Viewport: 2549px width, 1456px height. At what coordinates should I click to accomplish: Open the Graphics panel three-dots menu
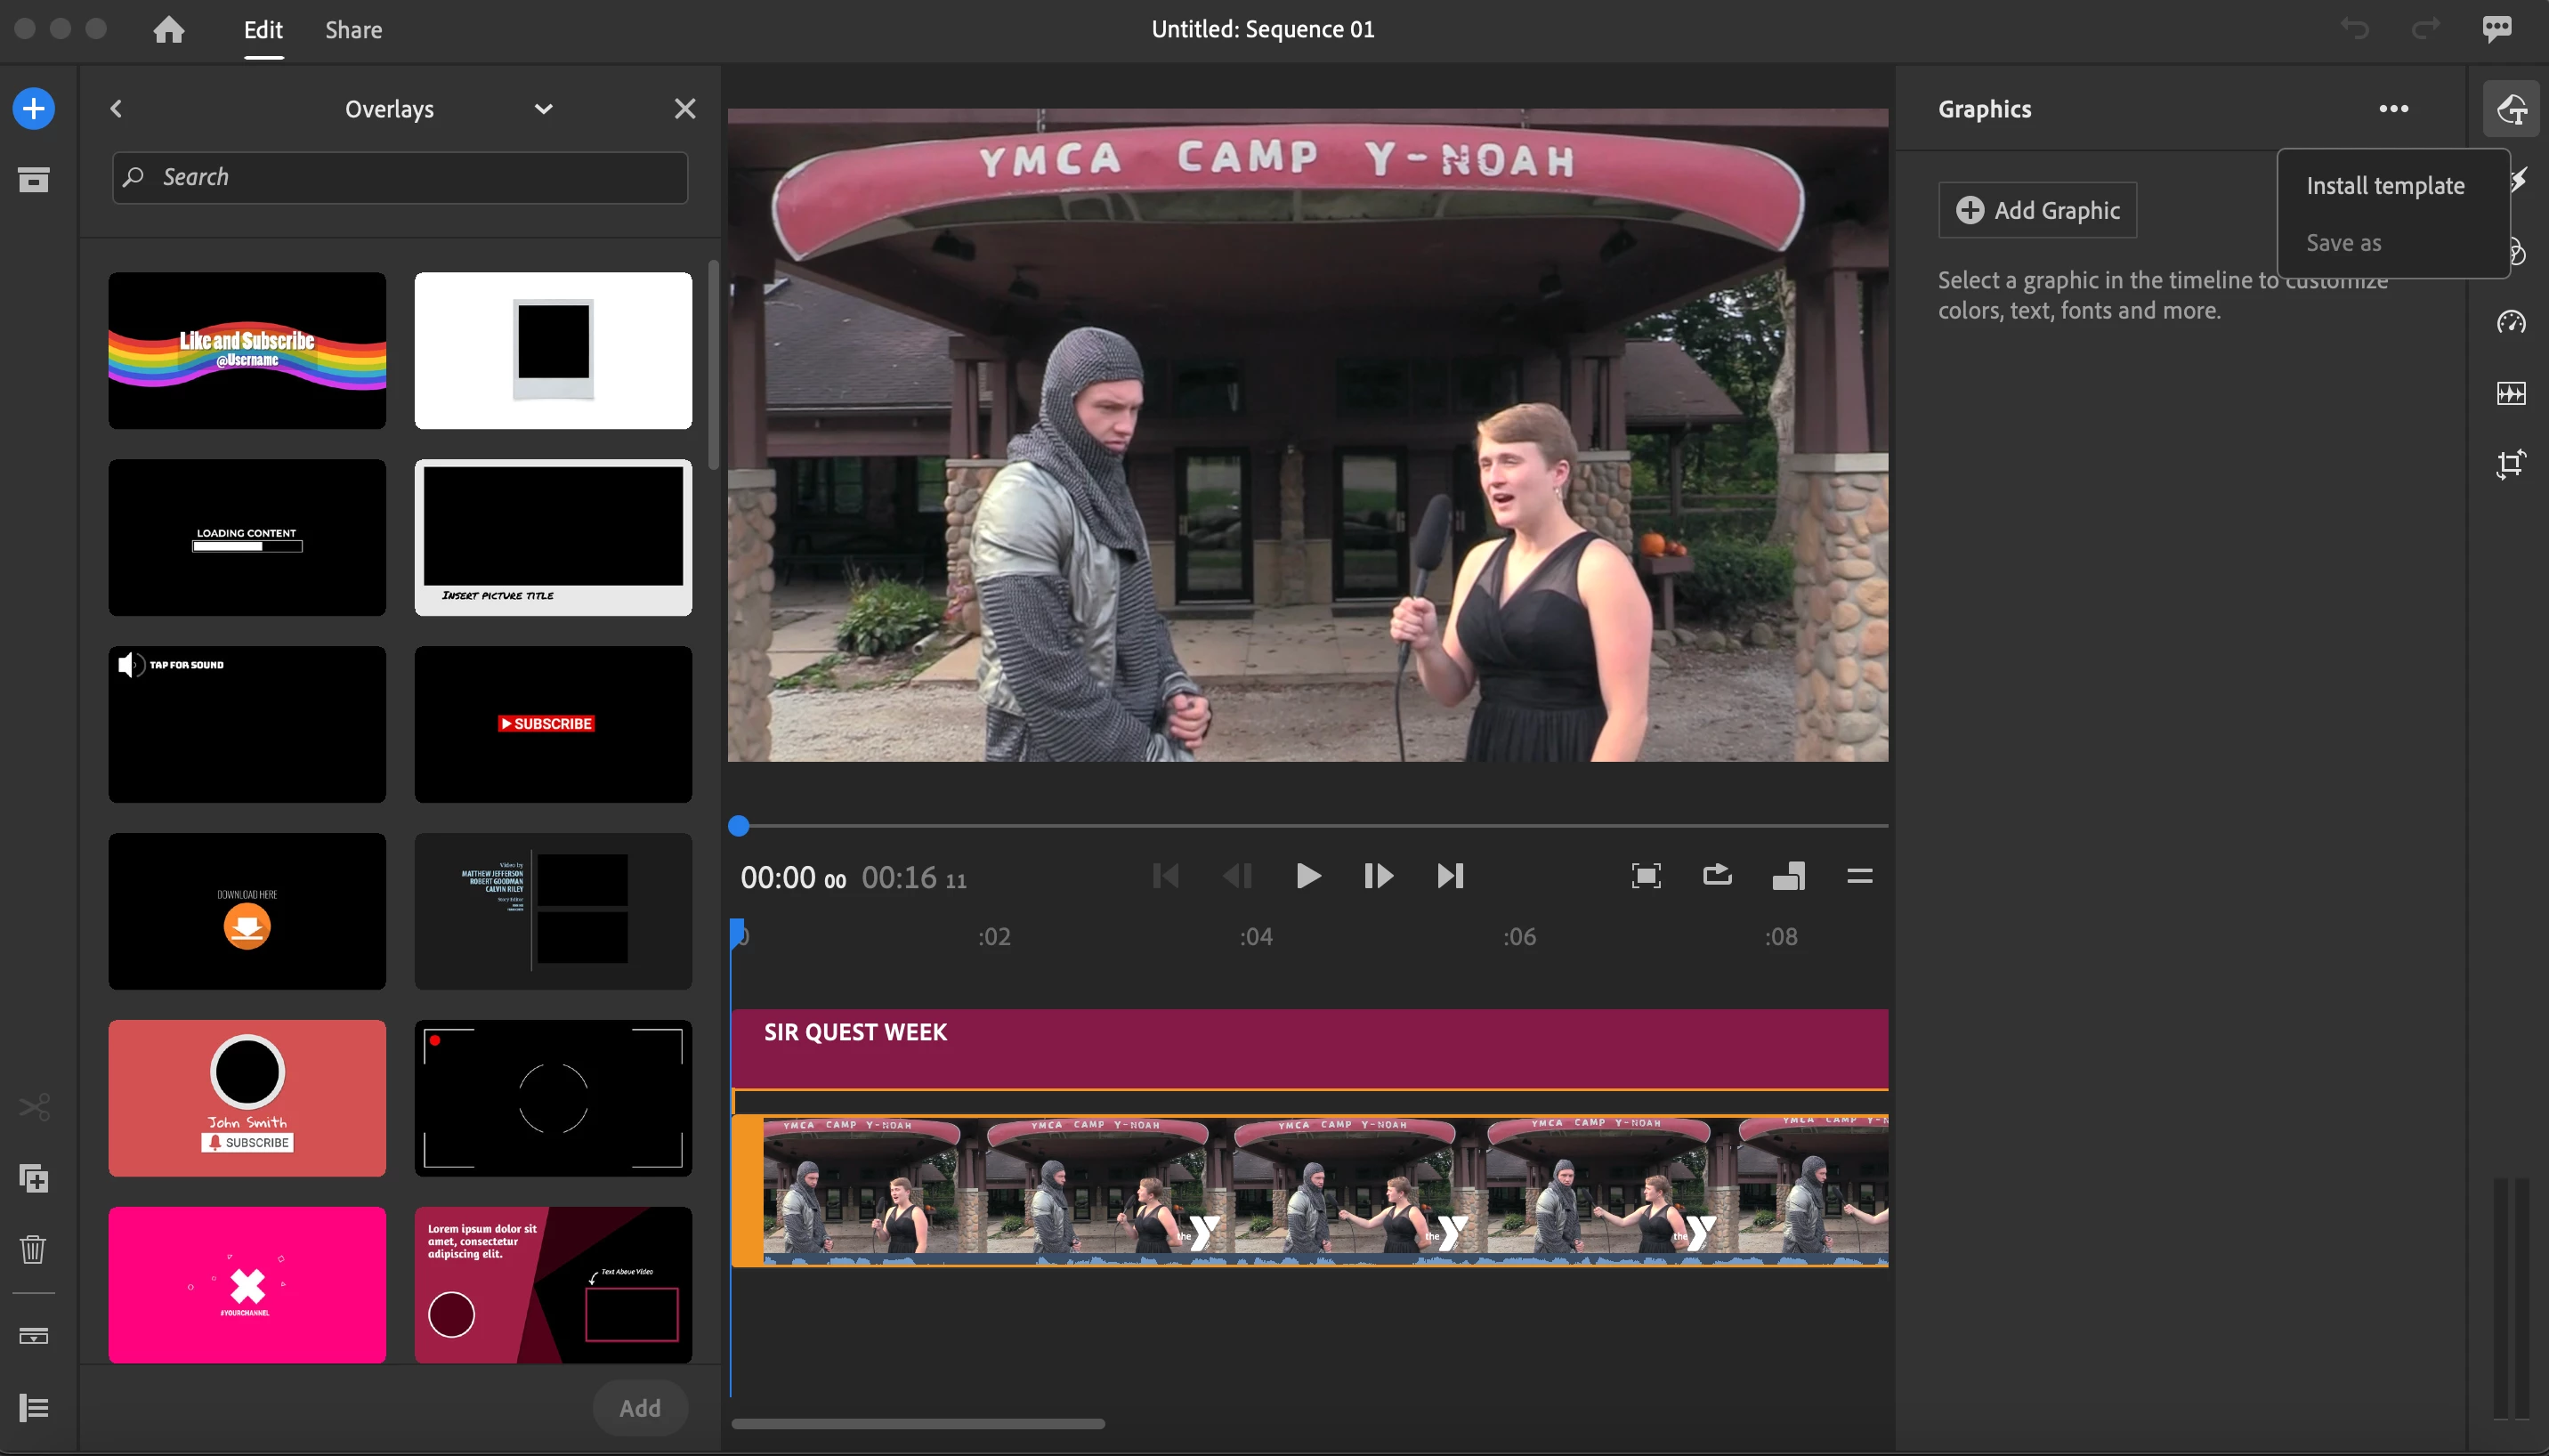point(2393,109)
